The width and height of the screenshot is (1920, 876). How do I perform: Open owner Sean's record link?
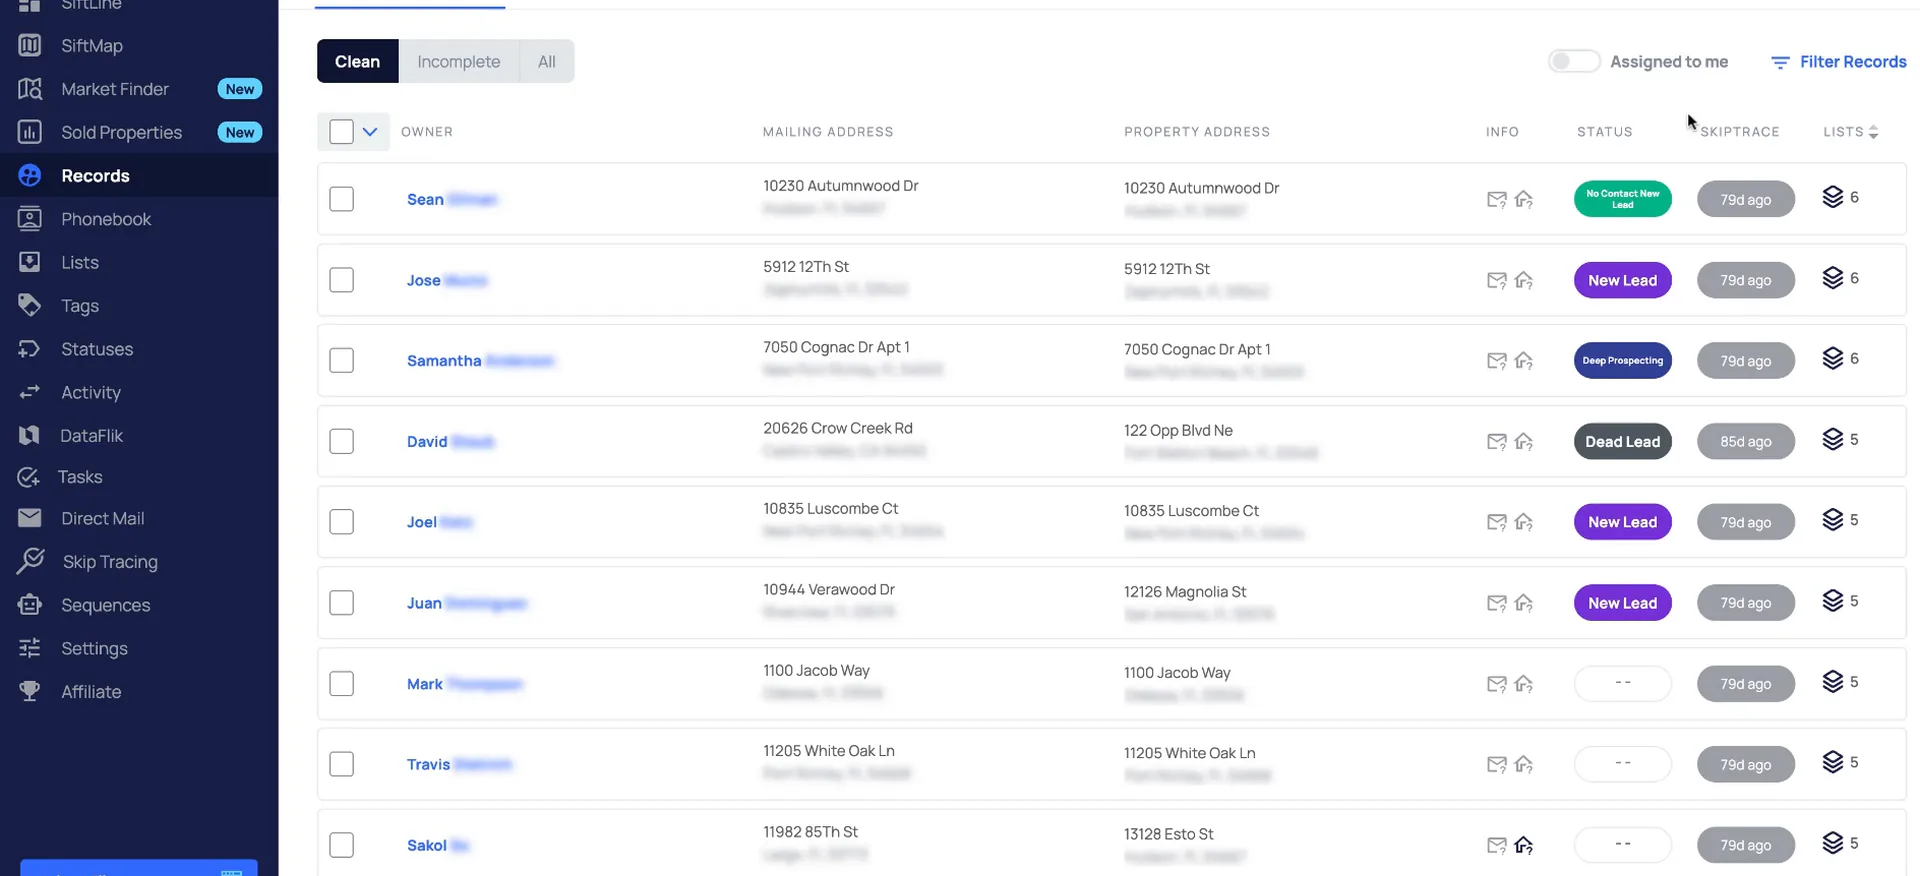[451, 199]
